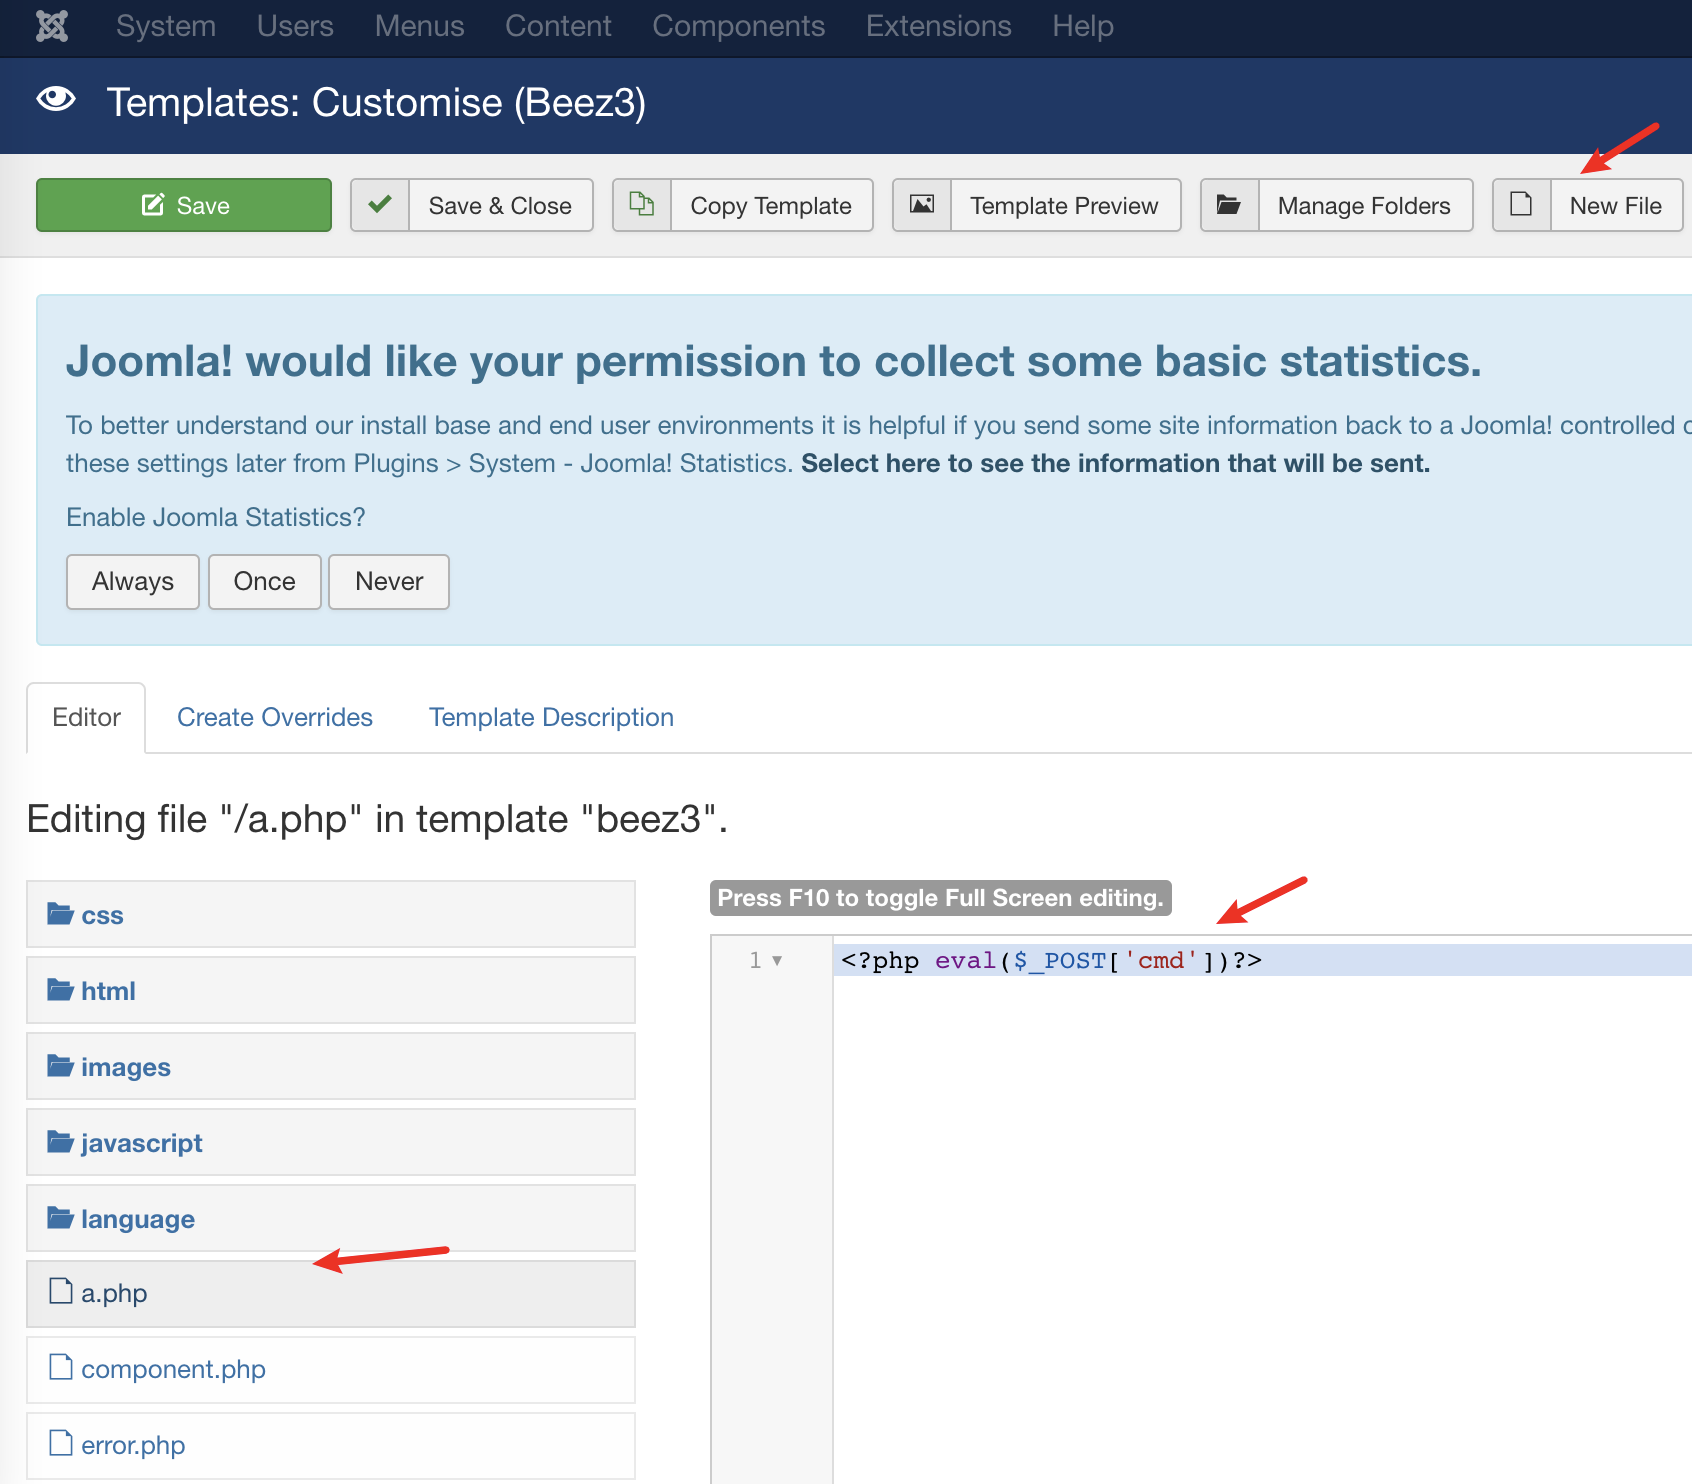This screenshot has height=1484, width=1692.
Task: Choose Never for Joomla Statistics
Action: (389, 581)
